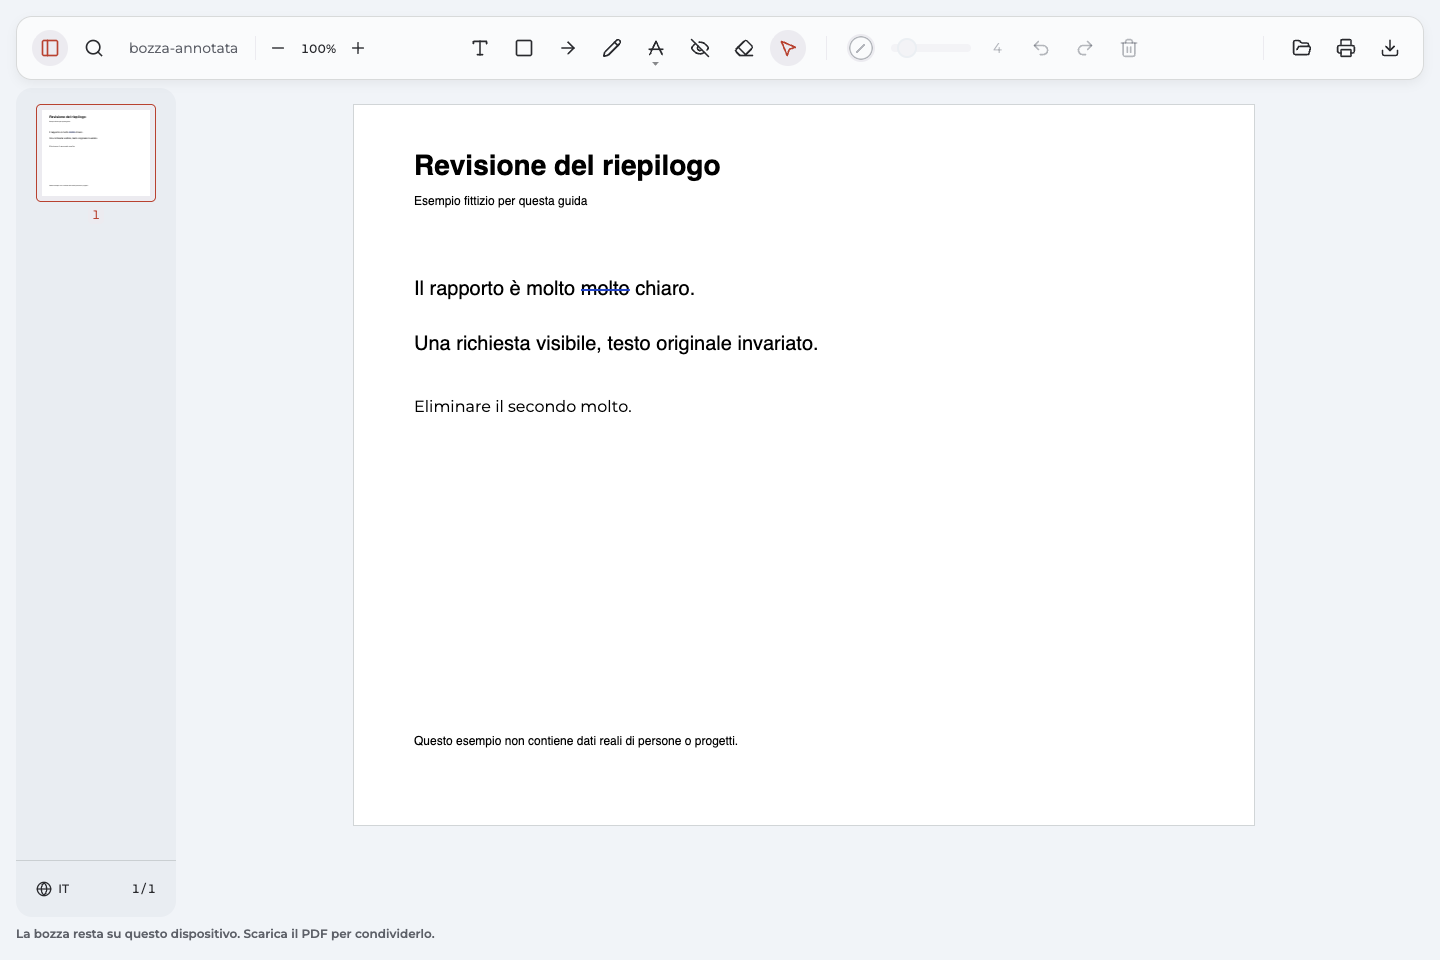Select the Rectangle shape tool
Screen dimensions: 1440x960
524,48
